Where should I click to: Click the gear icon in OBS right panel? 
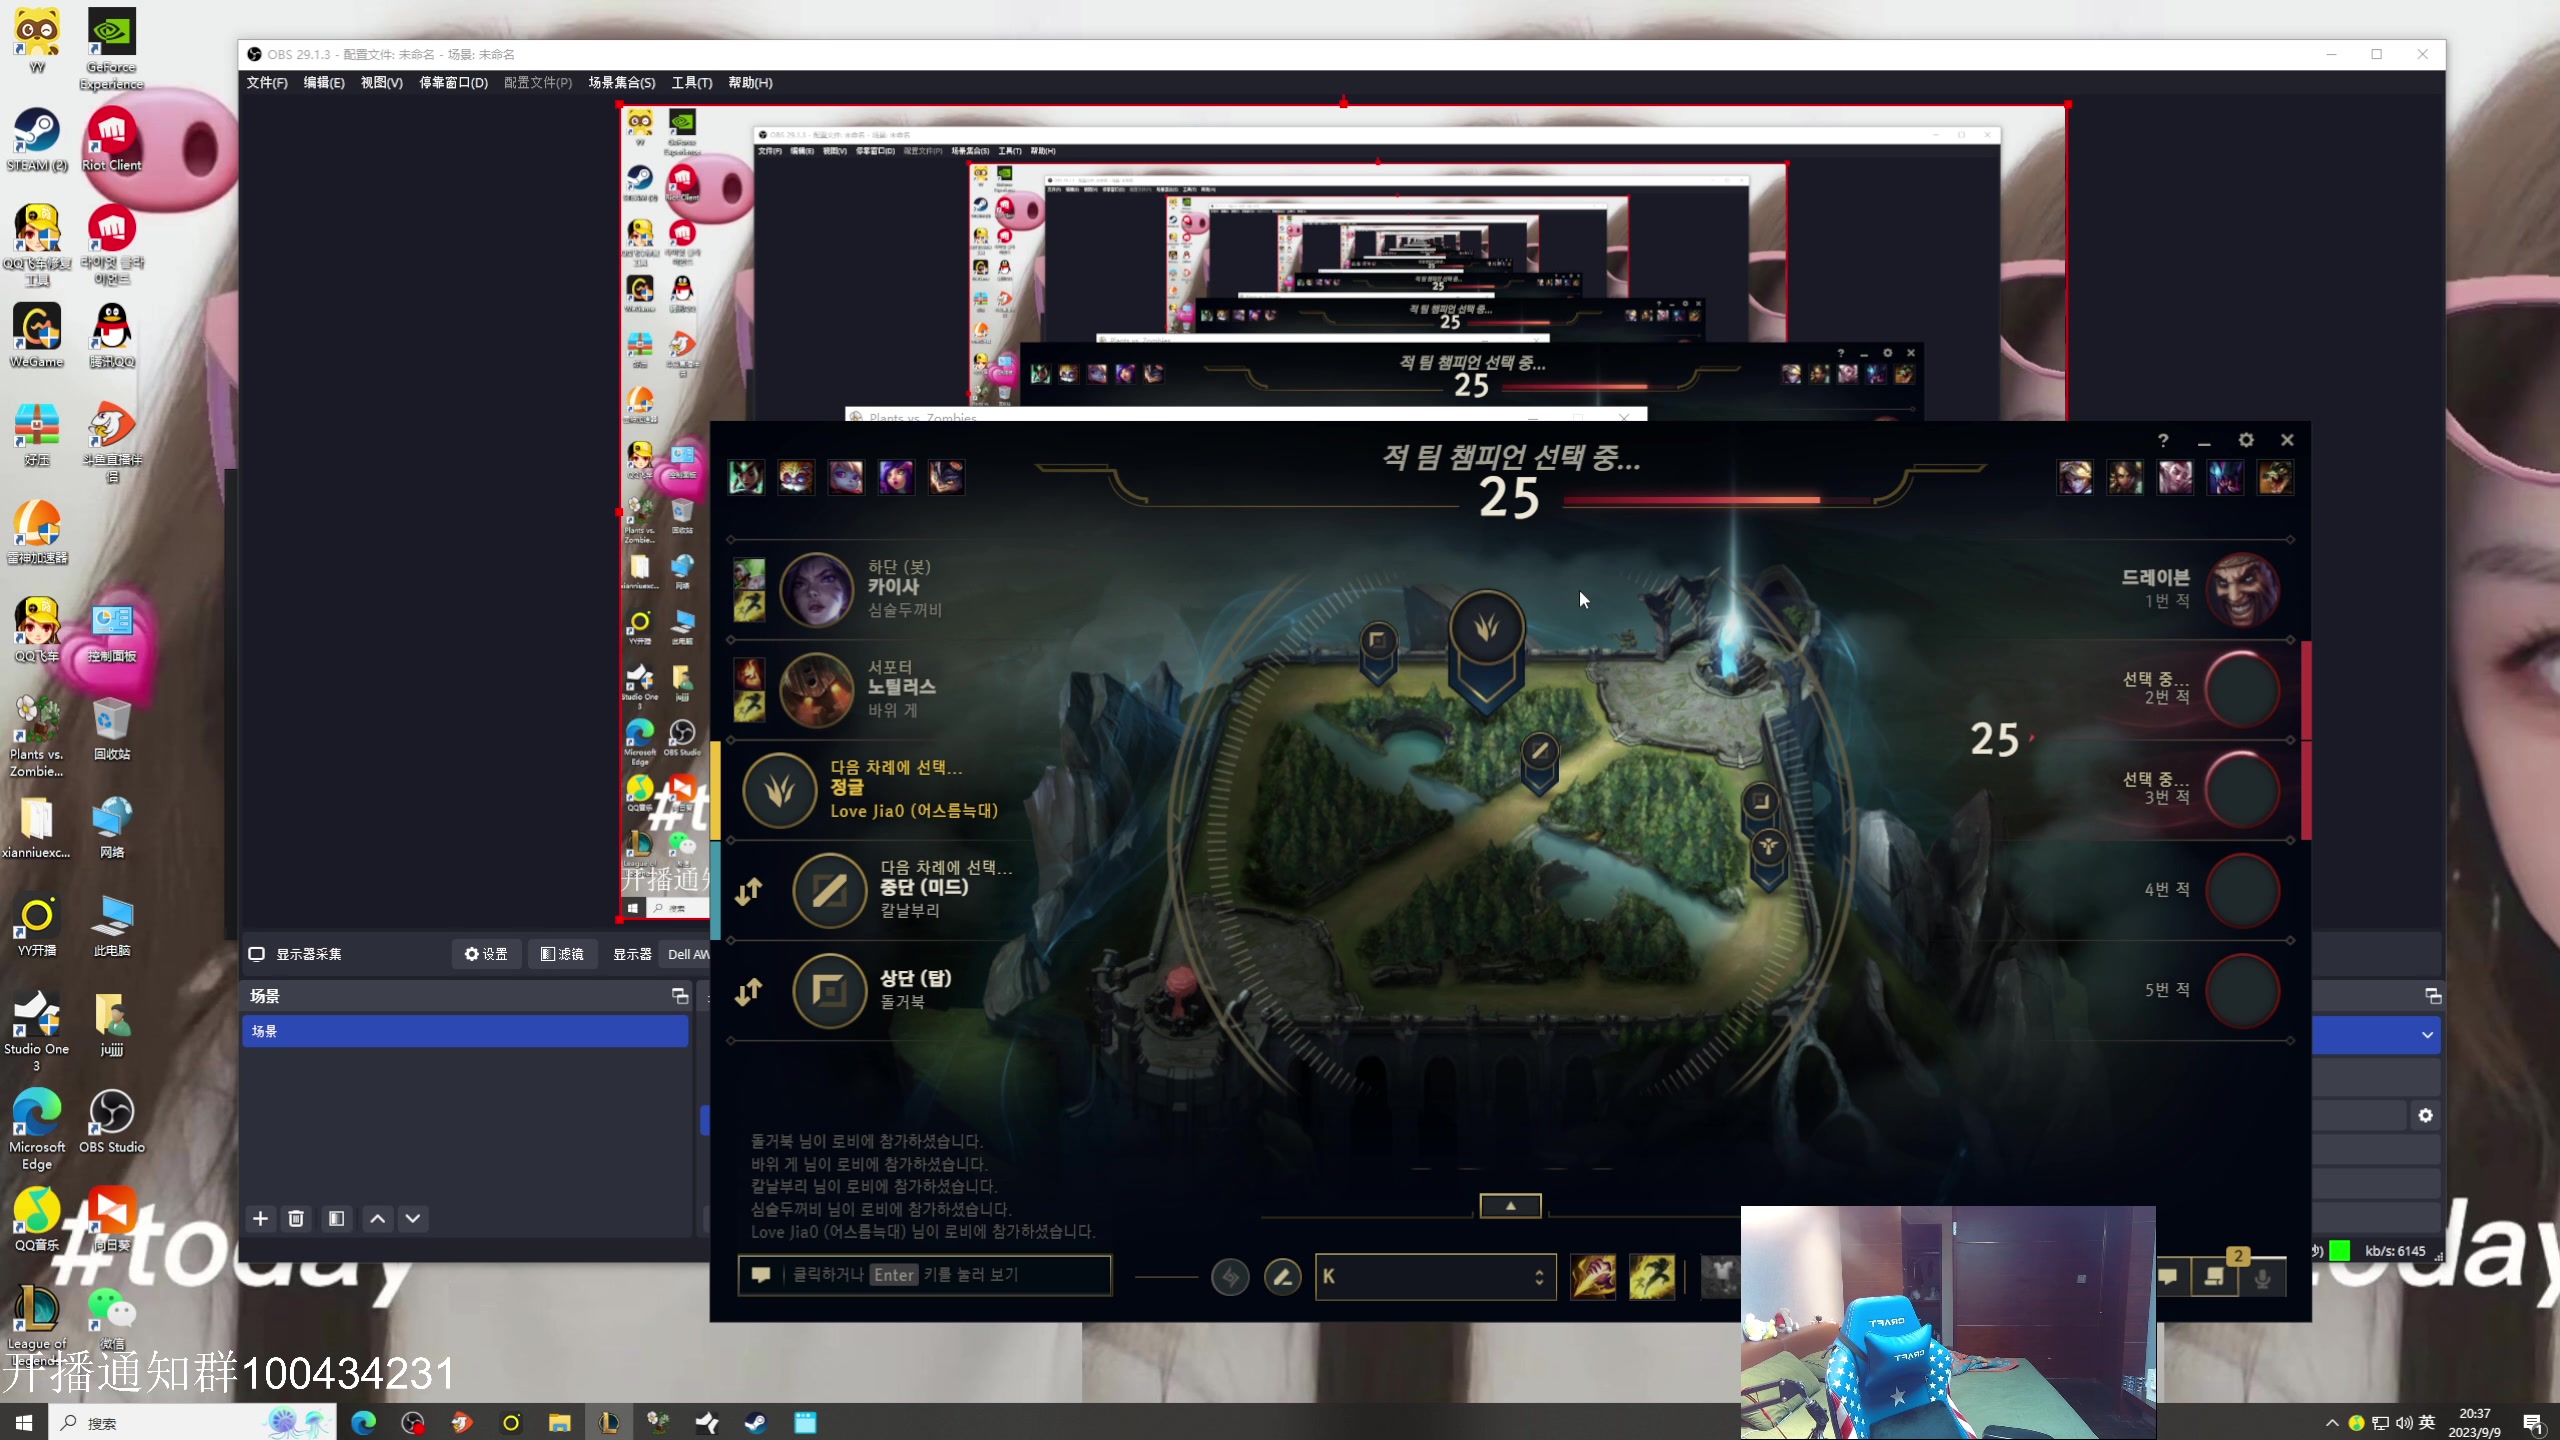coord(2425,1115)
